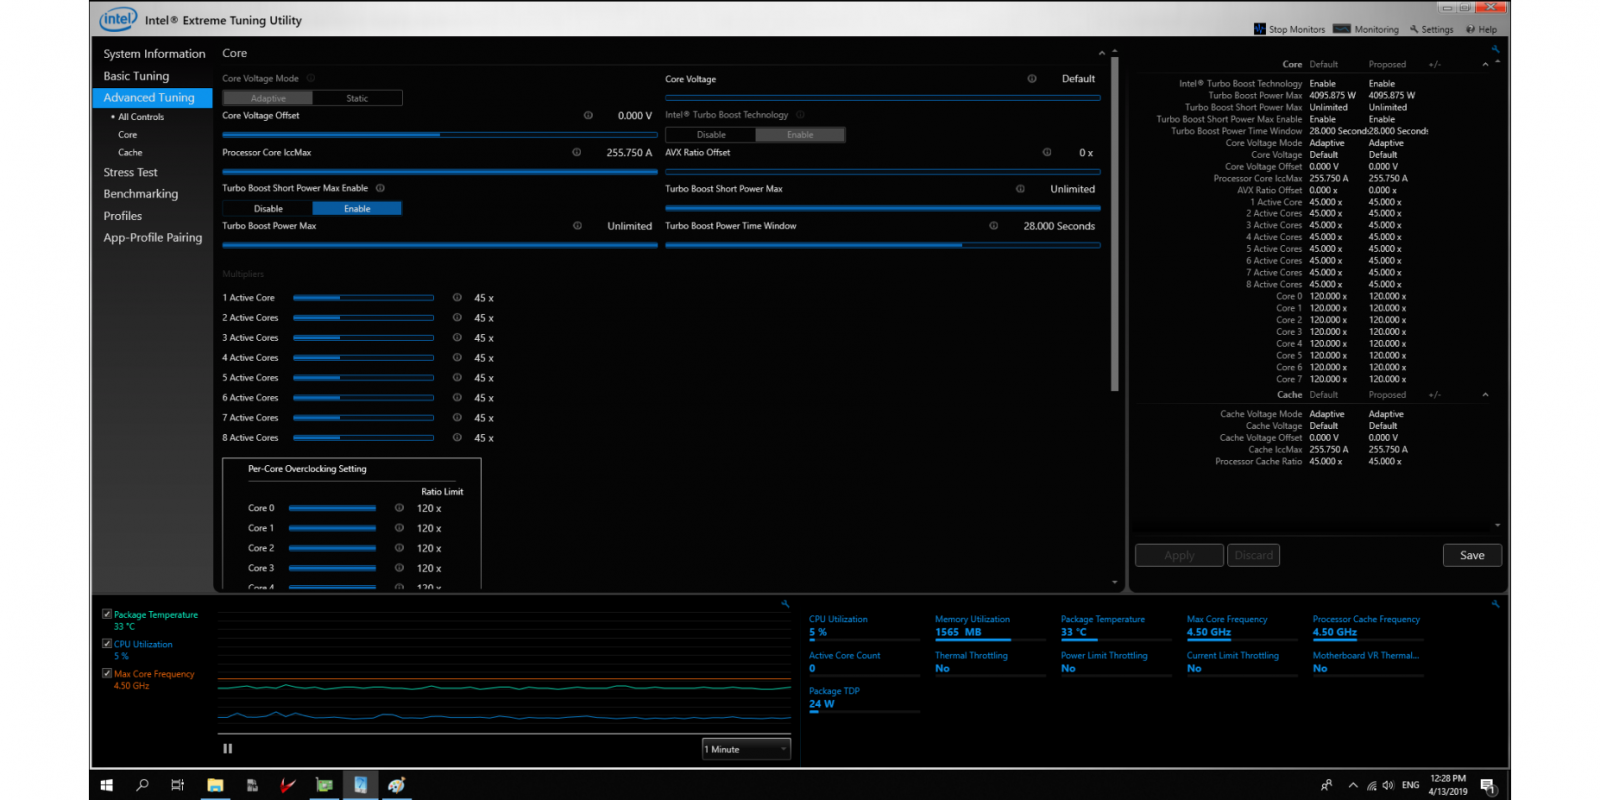Open Windows taskbar search
The height and width of the screenshot is (800, 1600).
(x=142, y=785)
